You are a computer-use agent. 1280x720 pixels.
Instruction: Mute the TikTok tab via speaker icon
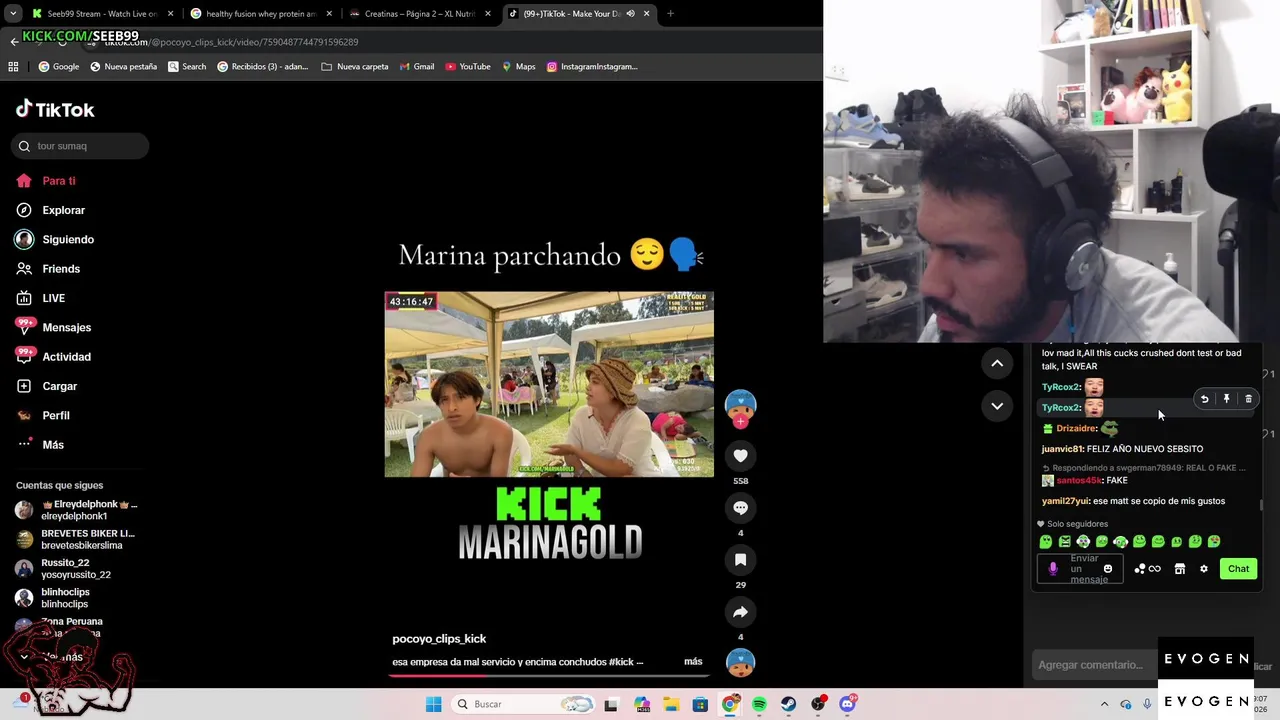(630, 14)
